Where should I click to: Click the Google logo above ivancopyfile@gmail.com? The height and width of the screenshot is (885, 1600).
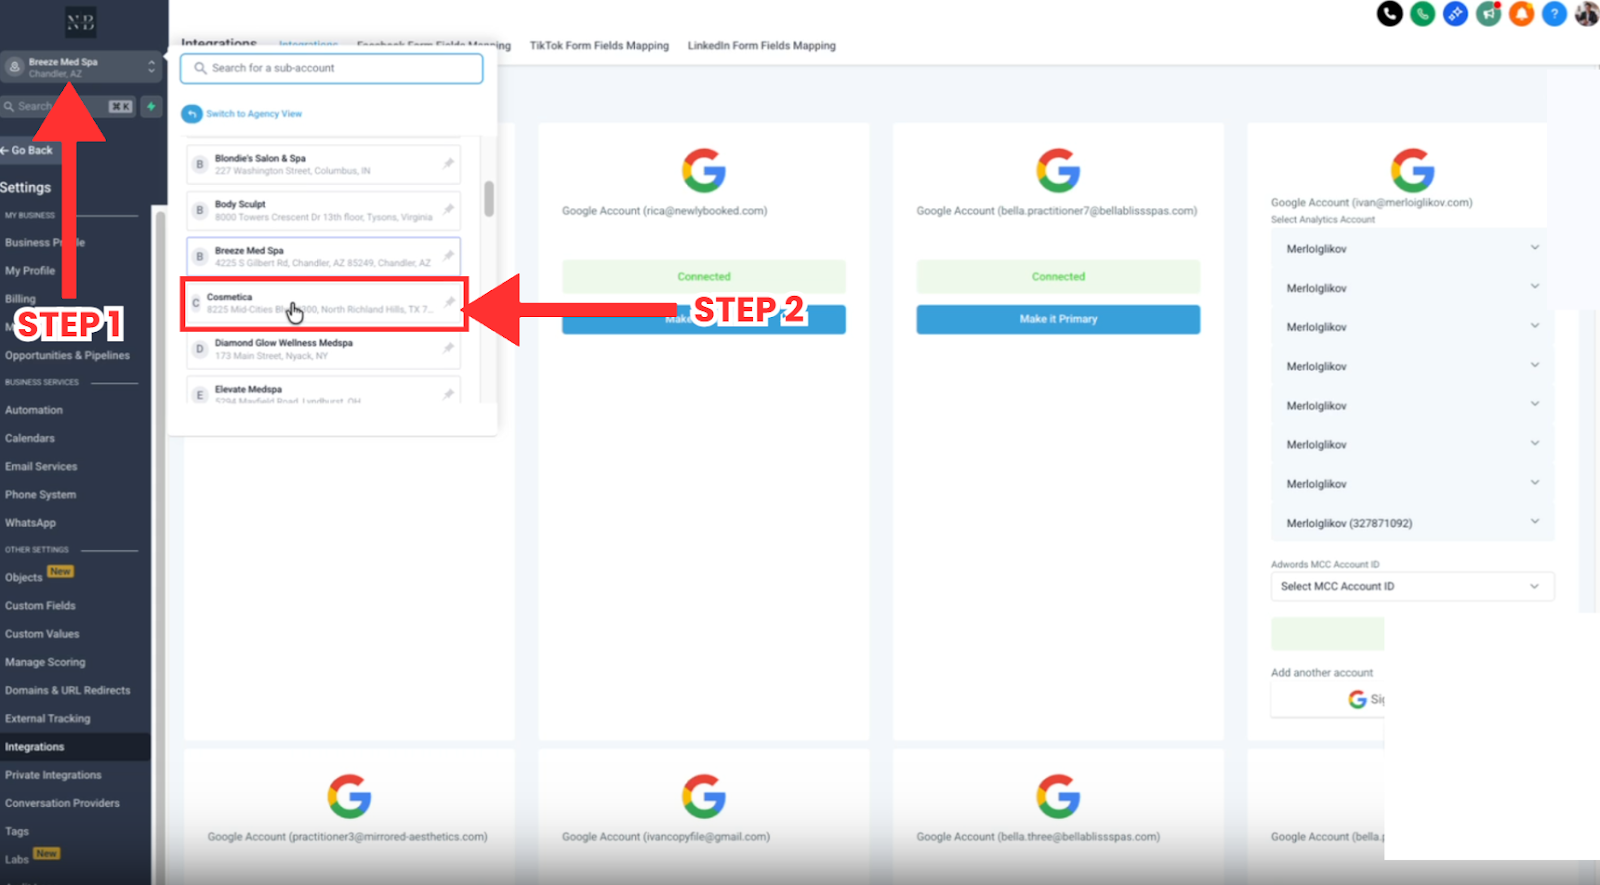click(x=704, y=797)
